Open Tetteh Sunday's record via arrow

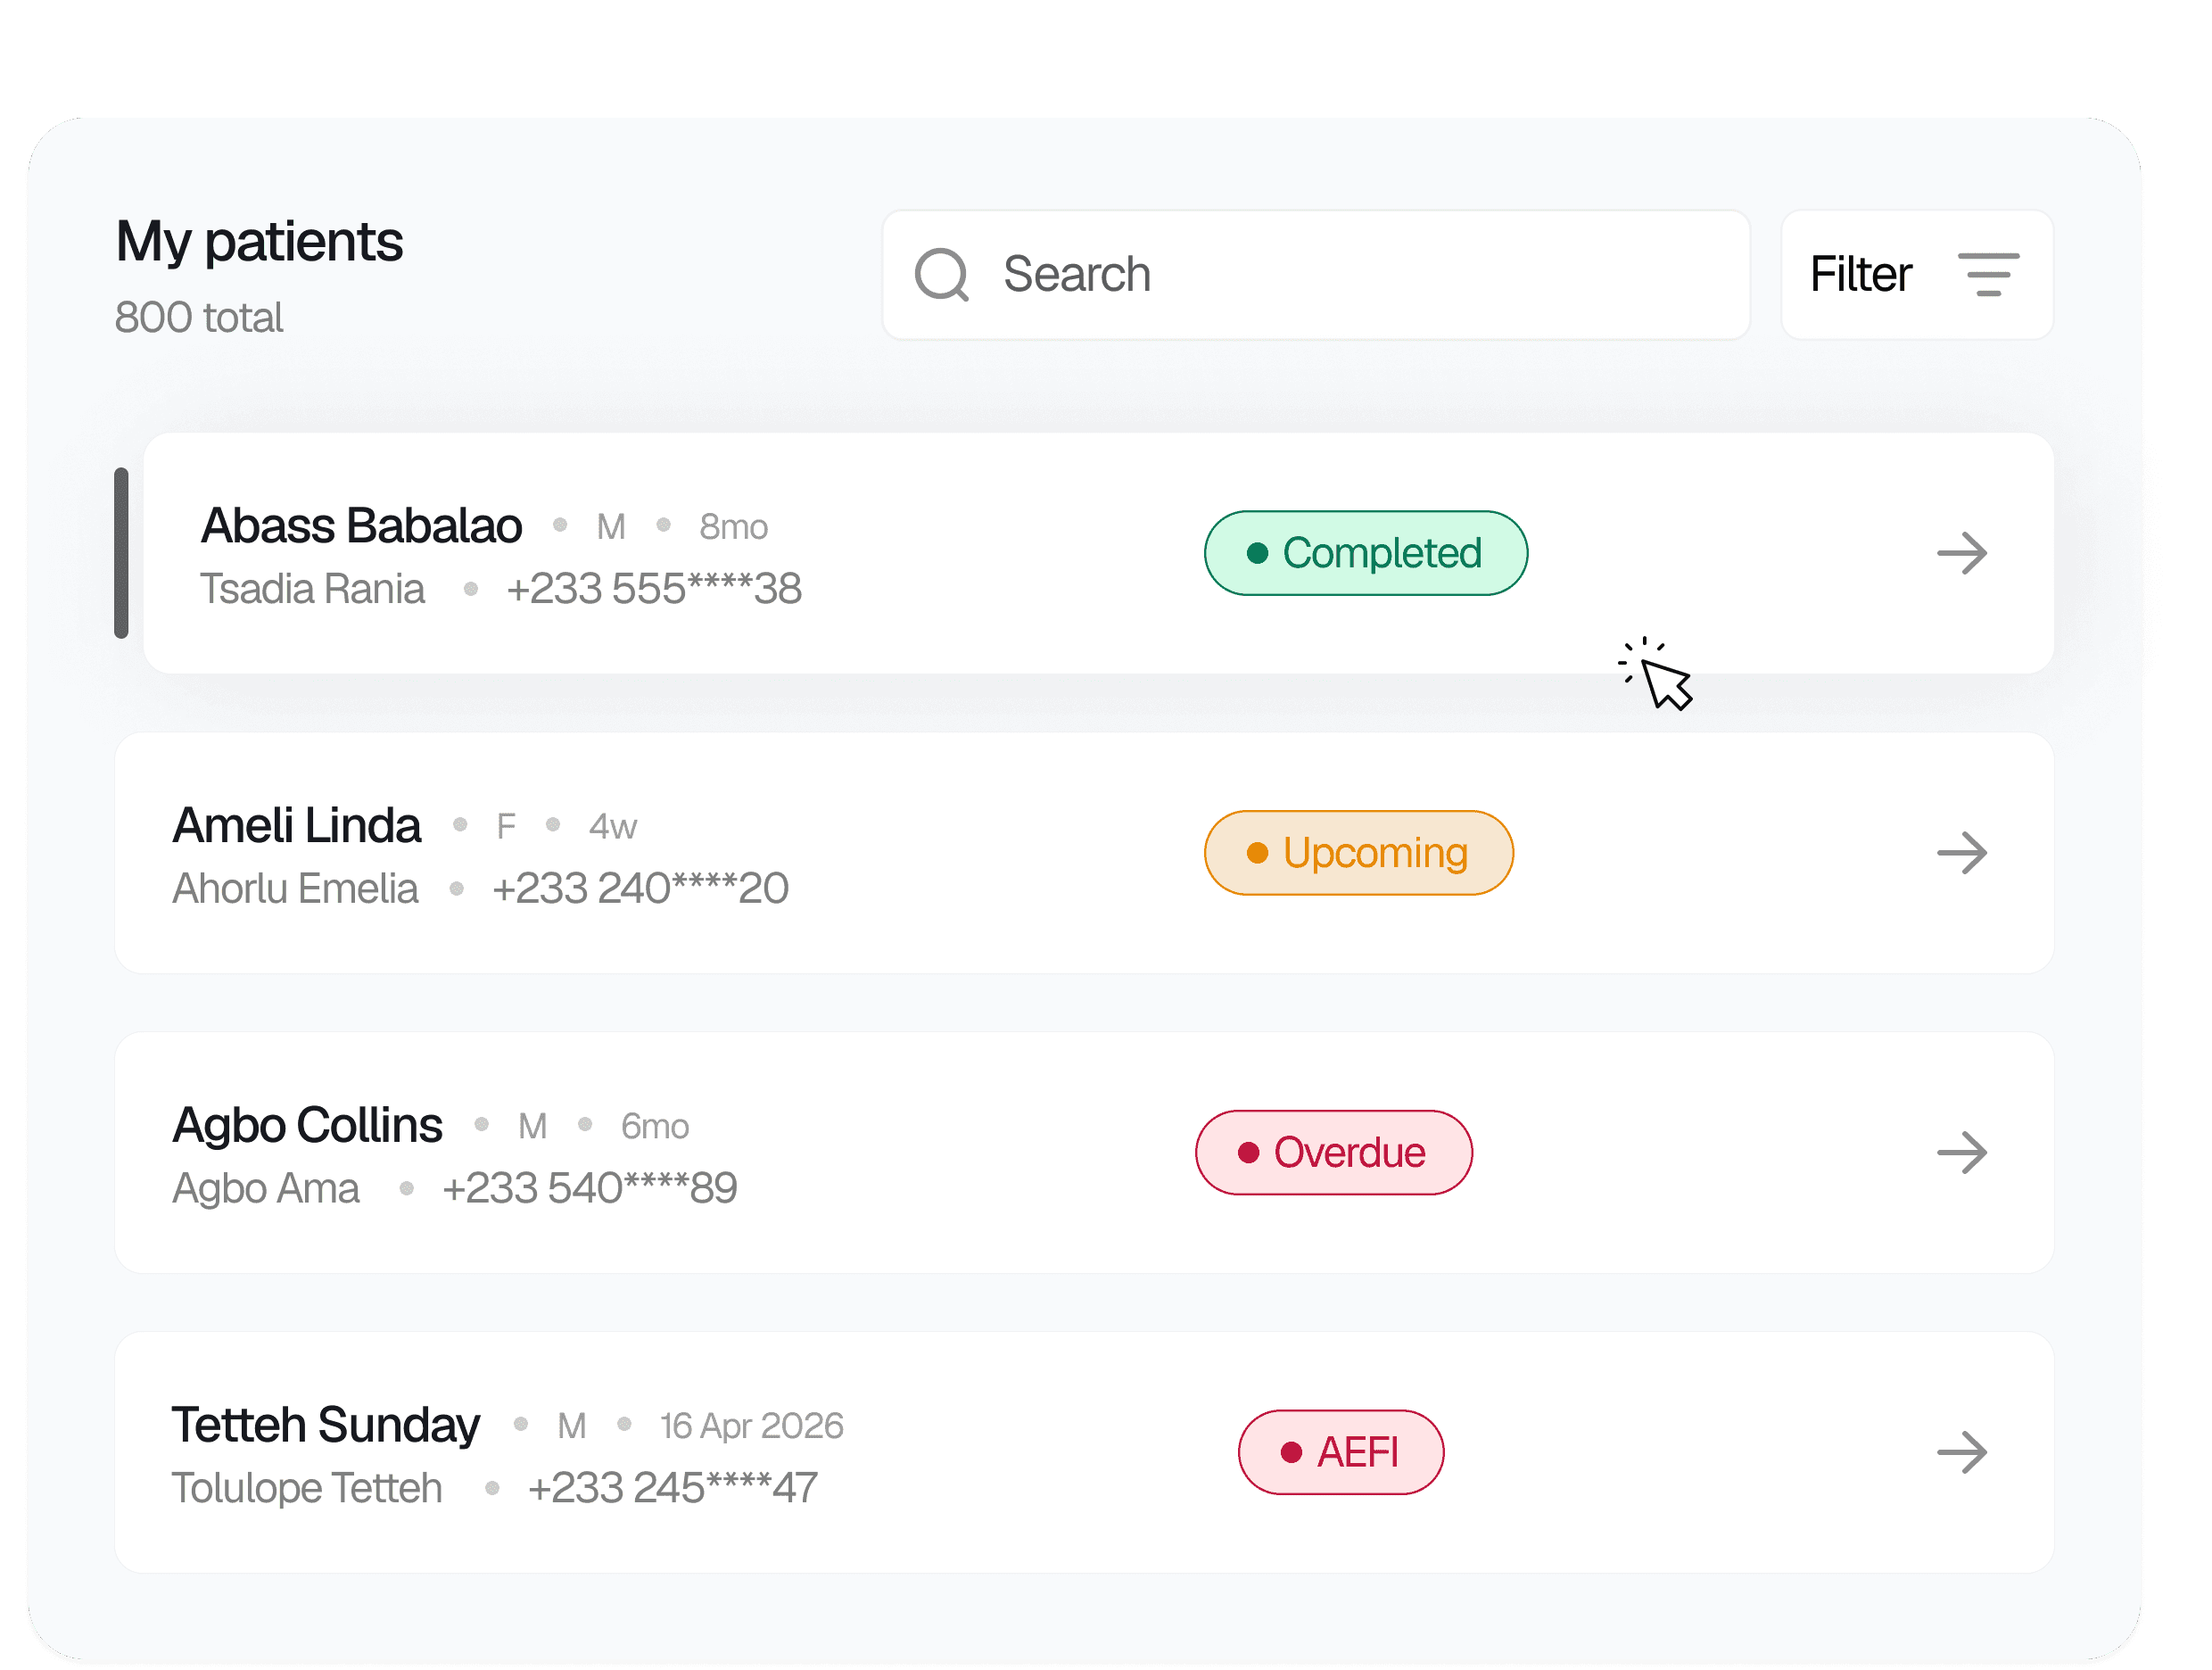point(1961,1452)
